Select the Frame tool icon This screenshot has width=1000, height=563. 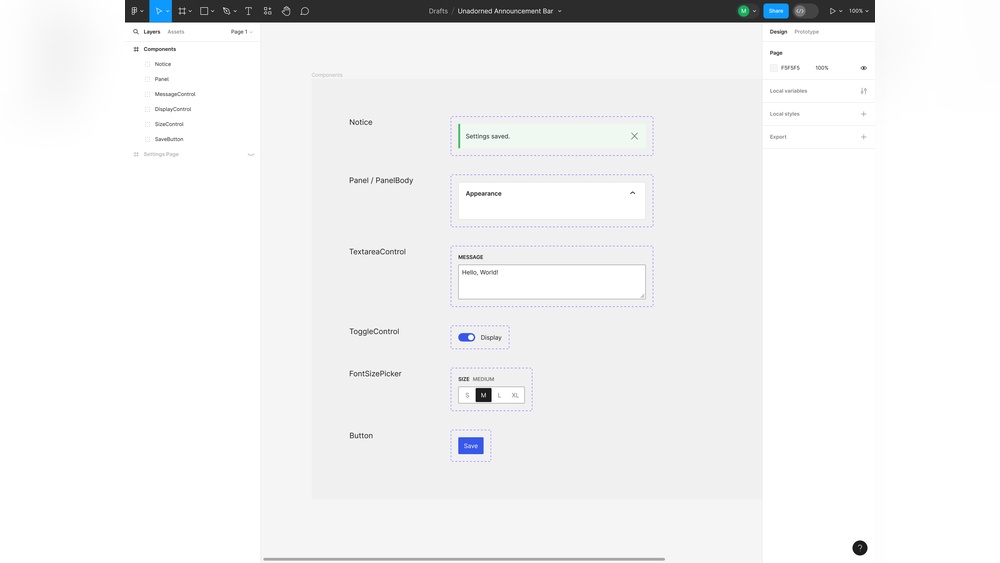tap(182, 11)
